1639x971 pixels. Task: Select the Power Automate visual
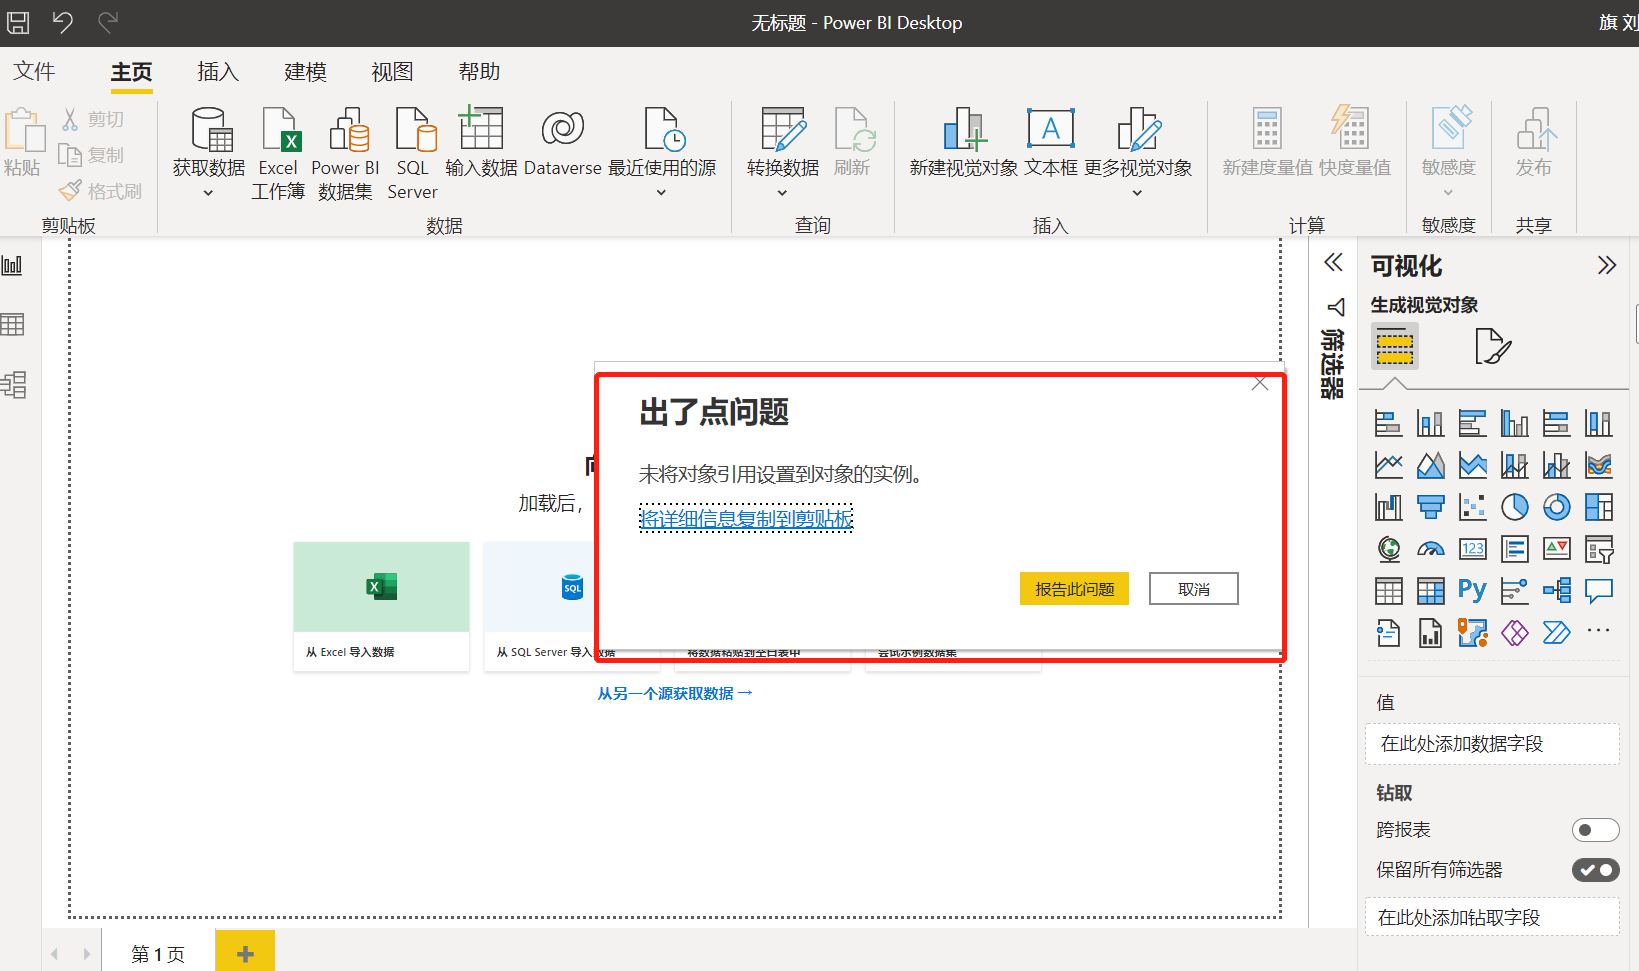coord(1556,633)
